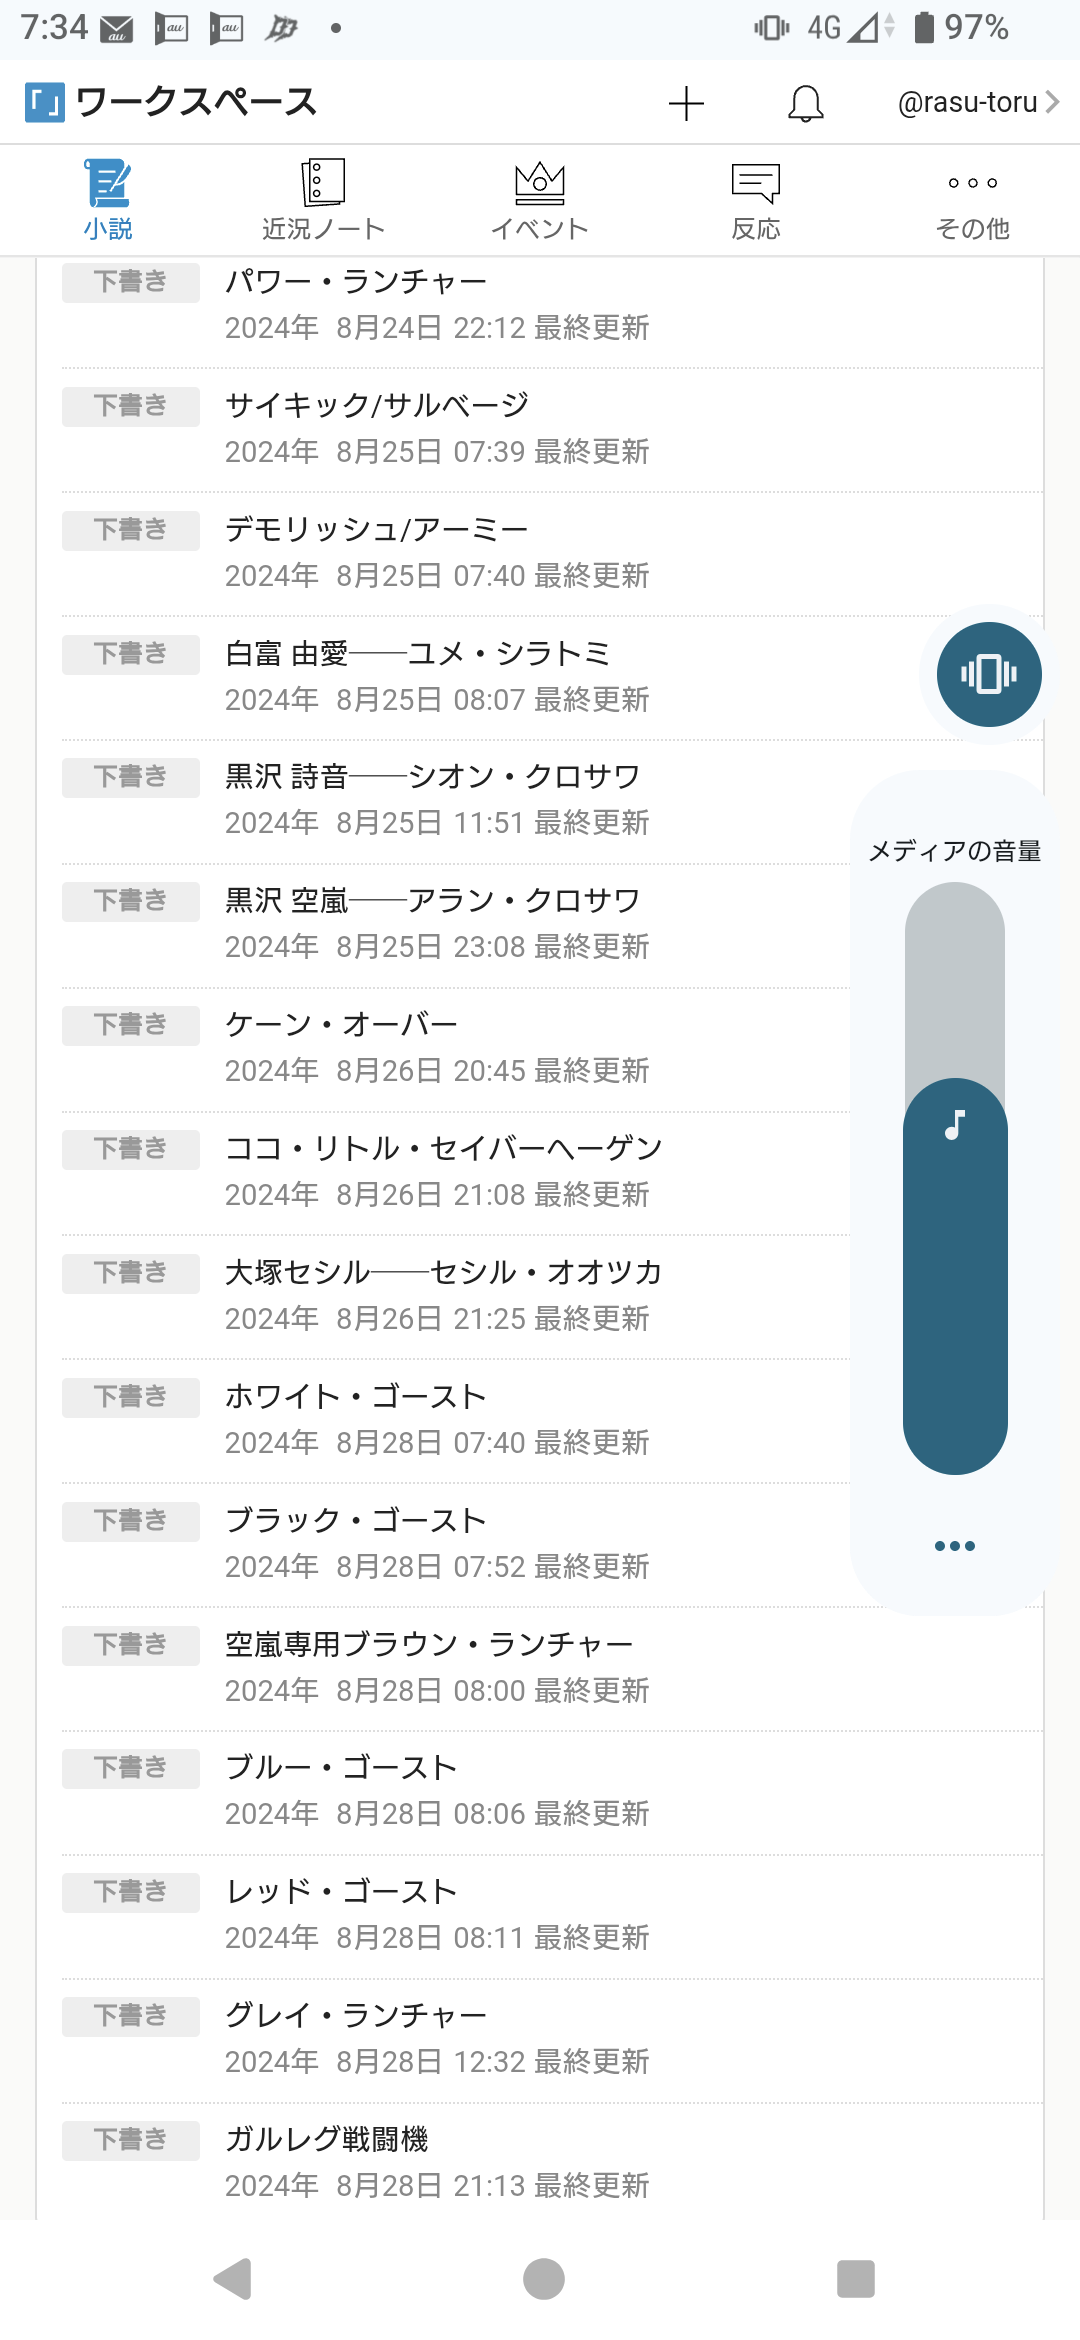Open the draft ホワイト・ゴースト
The image size is (1080, 2340).
click(x=356, y=1397)
